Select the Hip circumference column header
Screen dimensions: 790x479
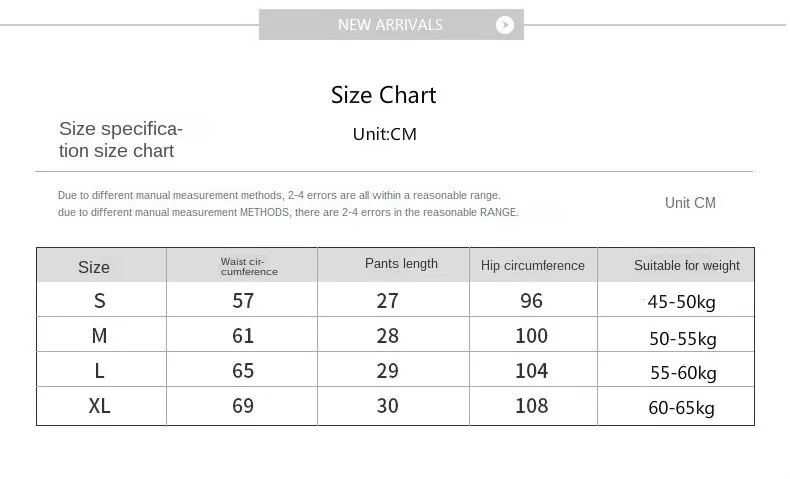pos(533,265)
